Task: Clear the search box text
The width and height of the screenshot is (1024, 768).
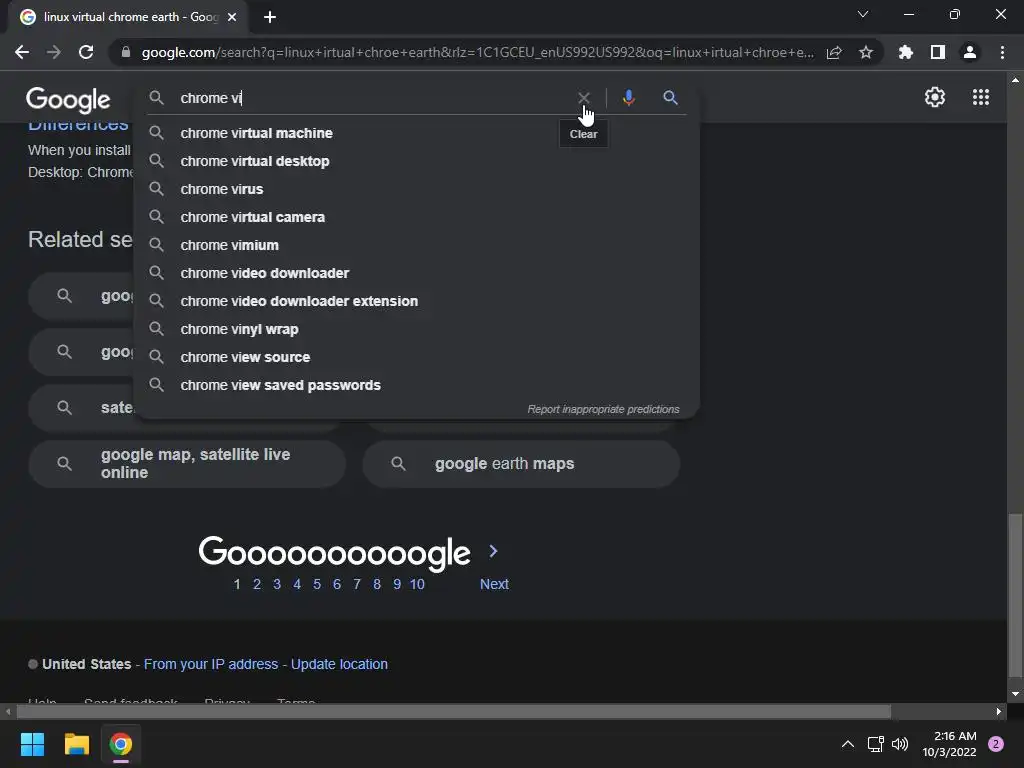Action: click(x=583, y=98)
